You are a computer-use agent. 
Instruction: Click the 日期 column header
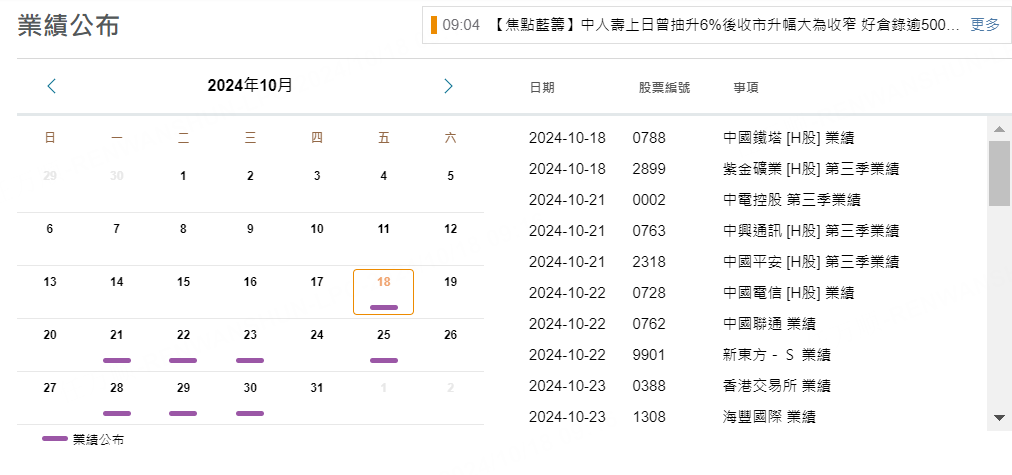pyautogui.click(x=542, y=88)
